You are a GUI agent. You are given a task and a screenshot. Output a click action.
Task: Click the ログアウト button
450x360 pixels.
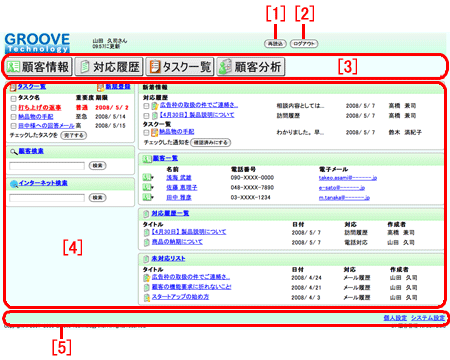coord(304,44)
